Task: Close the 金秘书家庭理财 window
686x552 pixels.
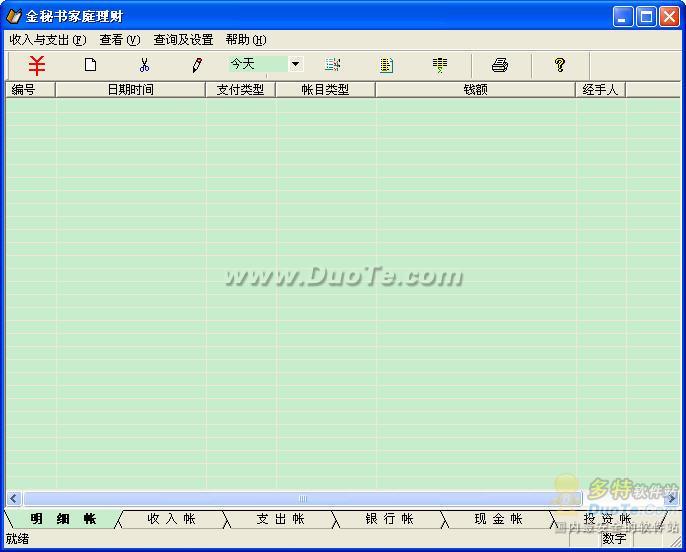Action: pos(669,17)
